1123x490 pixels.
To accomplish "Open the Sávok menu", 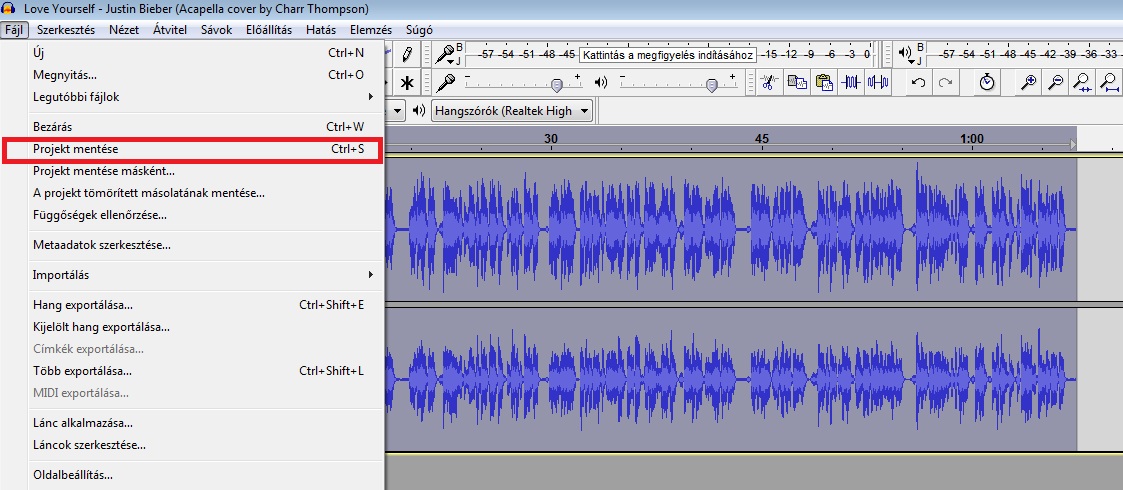I will [217, 30].
